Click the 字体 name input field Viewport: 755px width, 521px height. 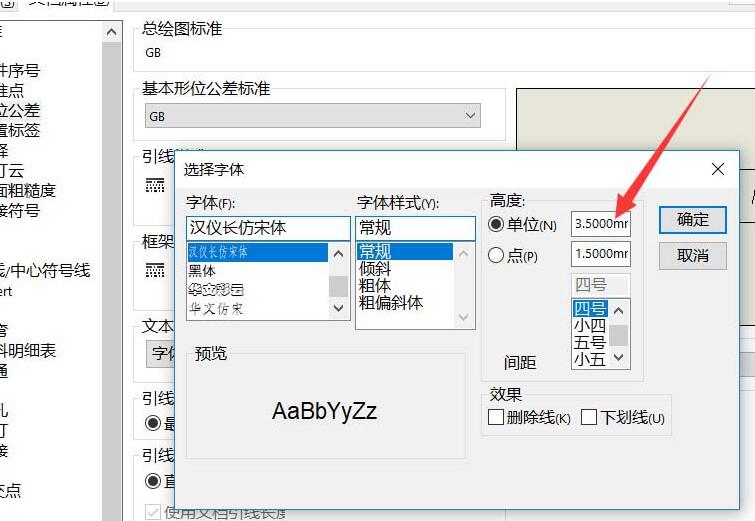[268, 228]
